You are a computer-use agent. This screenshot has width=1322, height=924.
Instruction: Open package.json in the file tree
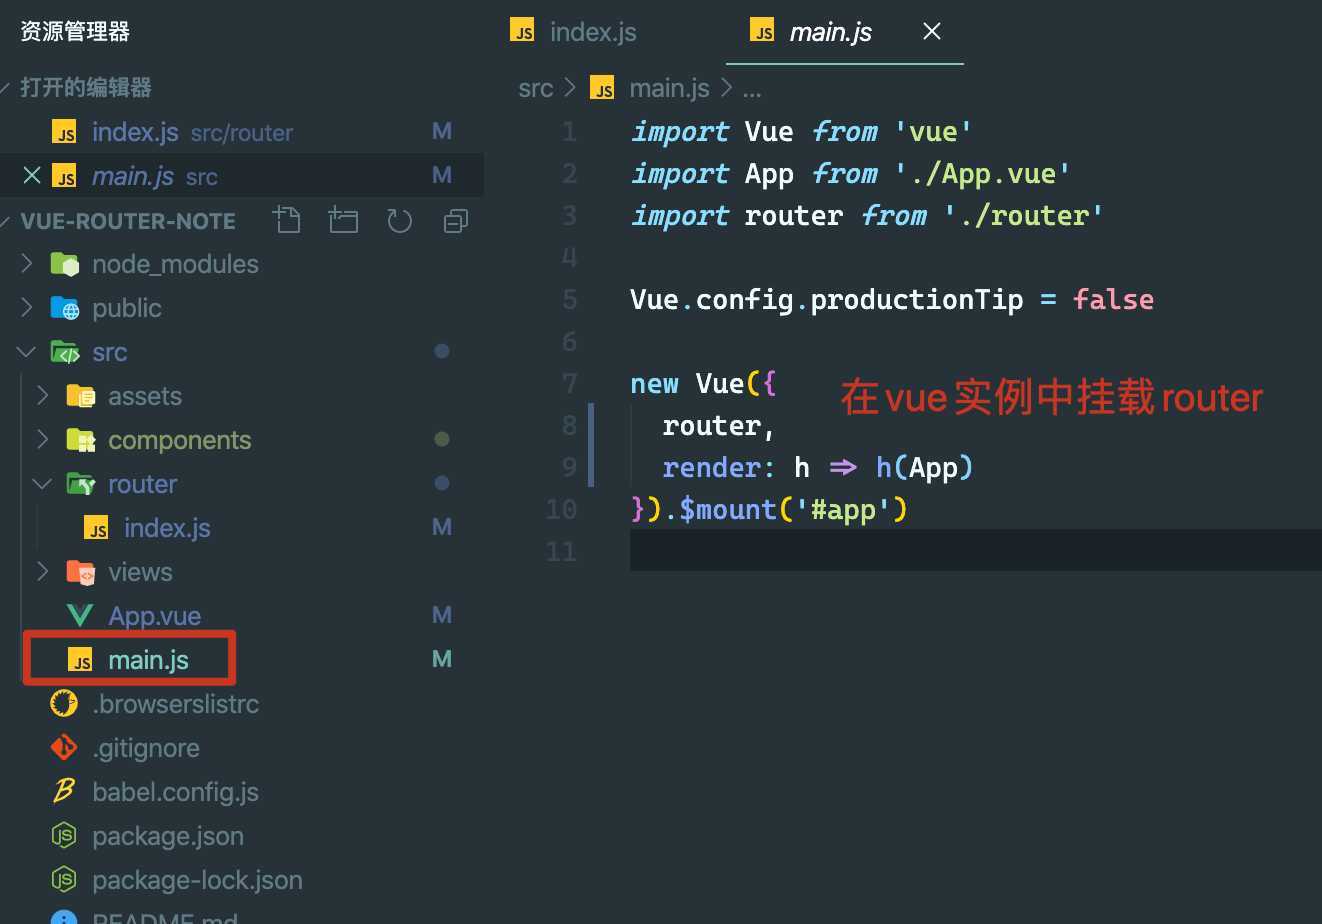click(167, 836)
